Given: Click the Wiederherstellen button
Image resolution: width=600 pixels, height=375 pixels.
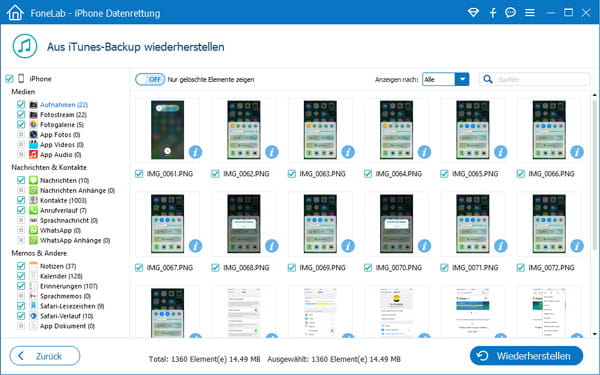Looking at the screenshot, I should [x=527, y=356].
